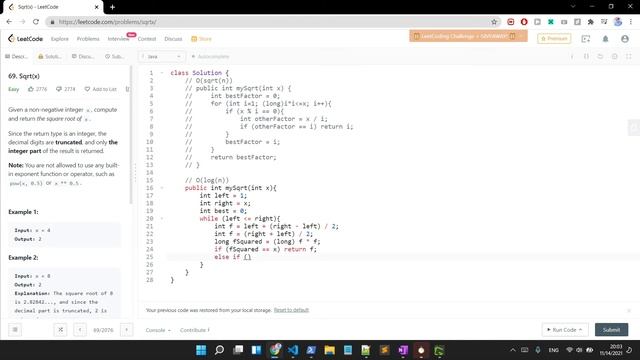Switch to the Description tab
Image resolution: width=640 pixels, height=360 pixels.
point(16,56)
